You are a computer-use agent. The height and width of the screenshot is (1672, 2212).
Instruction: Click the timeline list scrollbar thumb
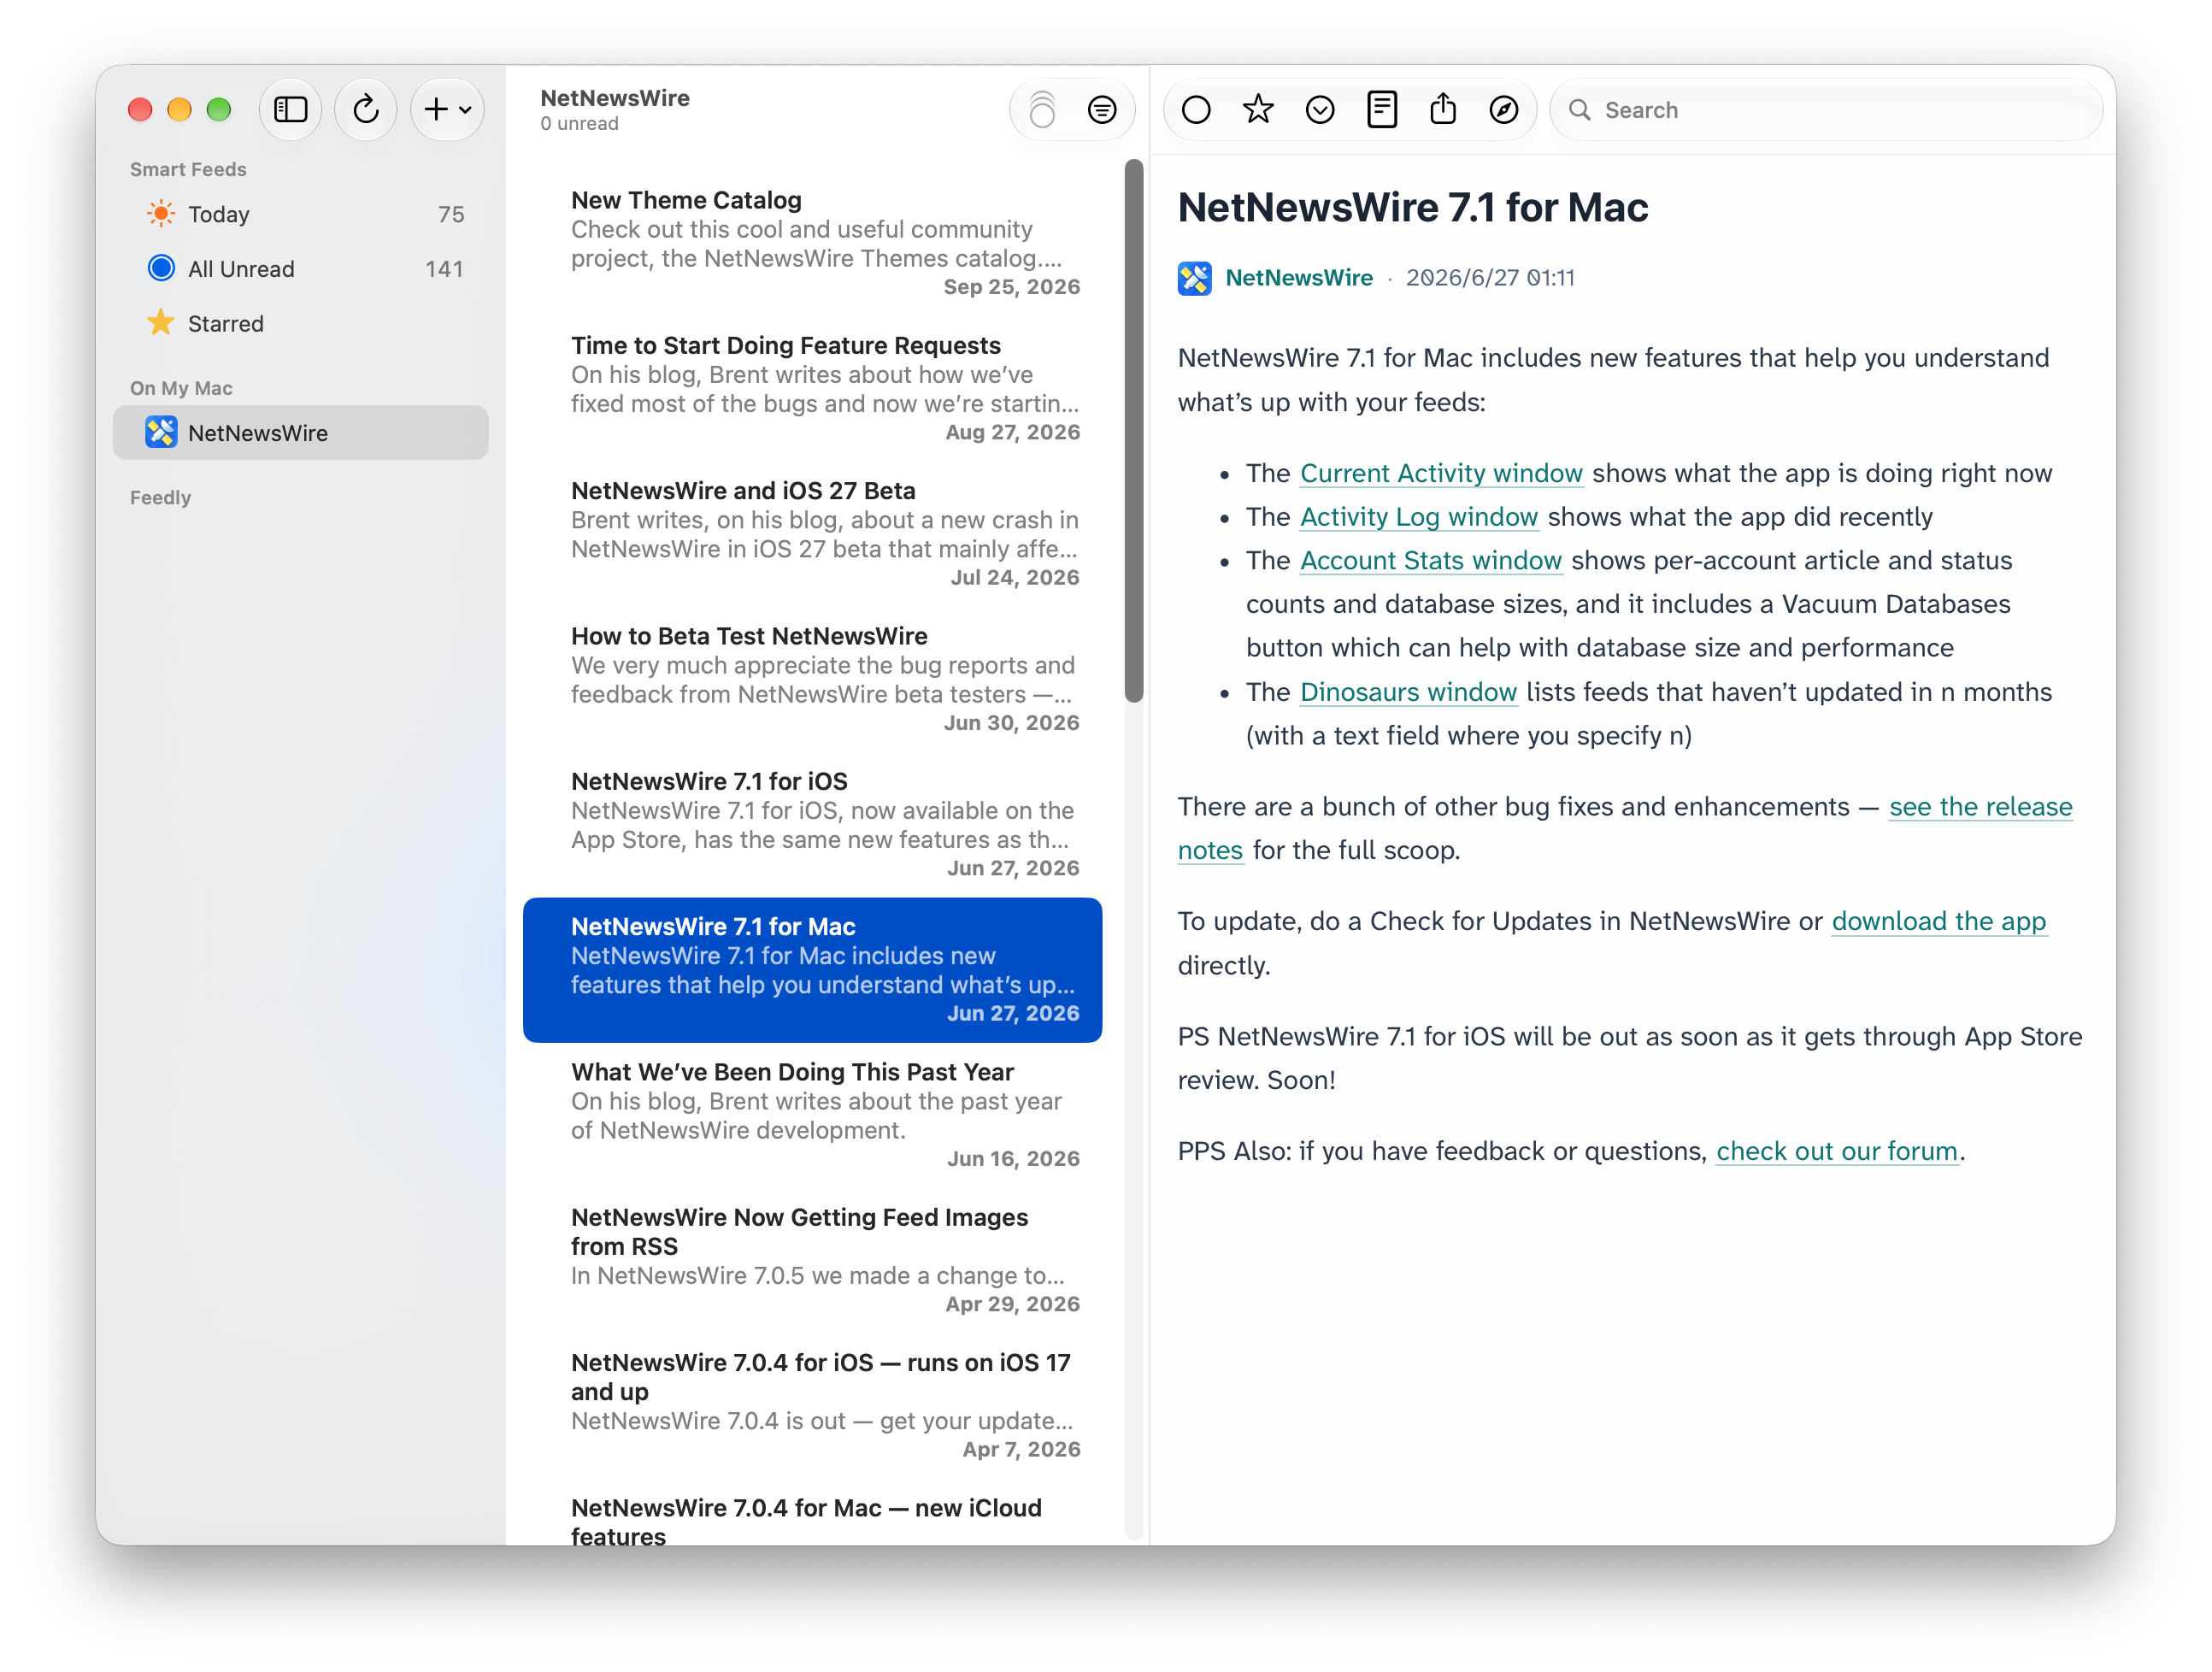pos(1133,431)
